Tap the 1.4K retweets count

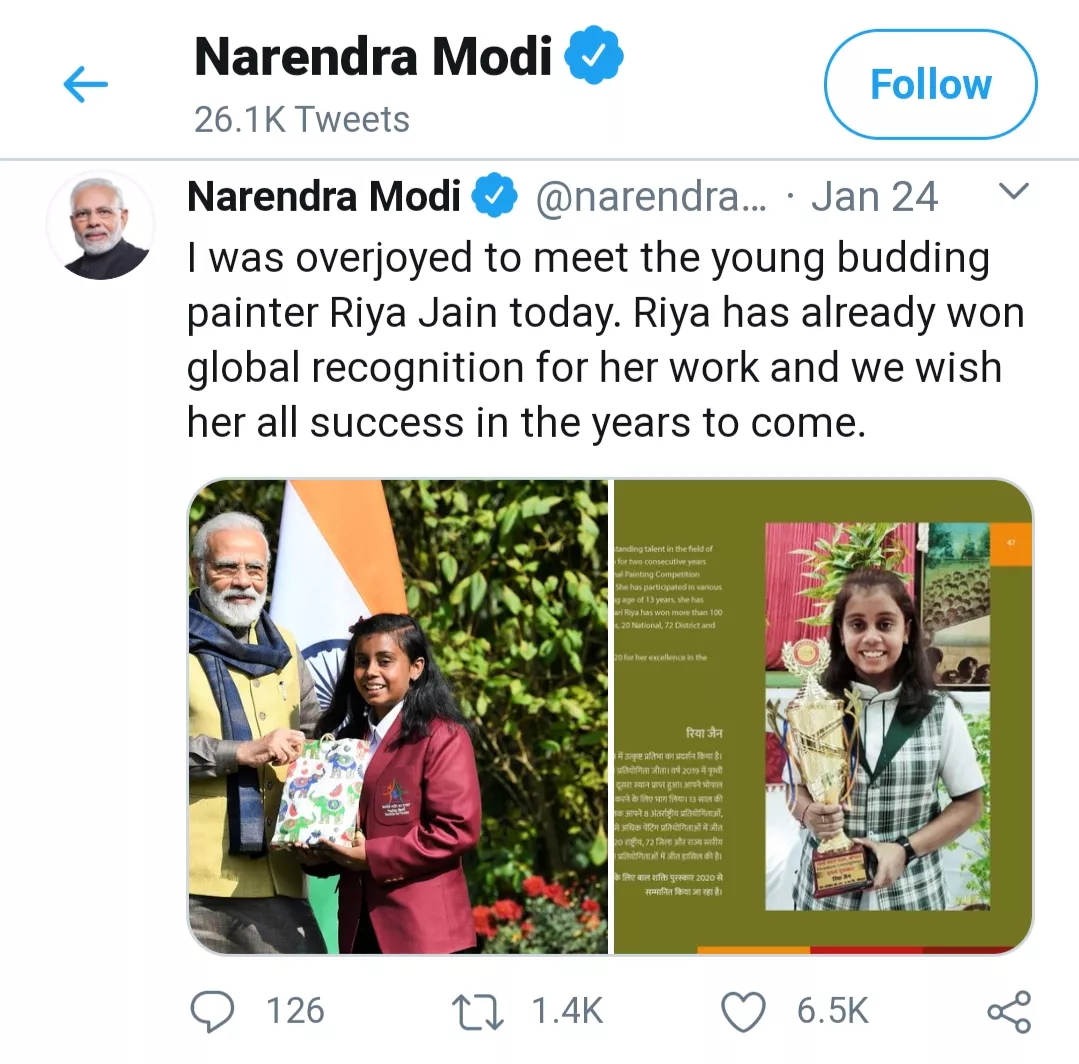tap(567, 1011)
